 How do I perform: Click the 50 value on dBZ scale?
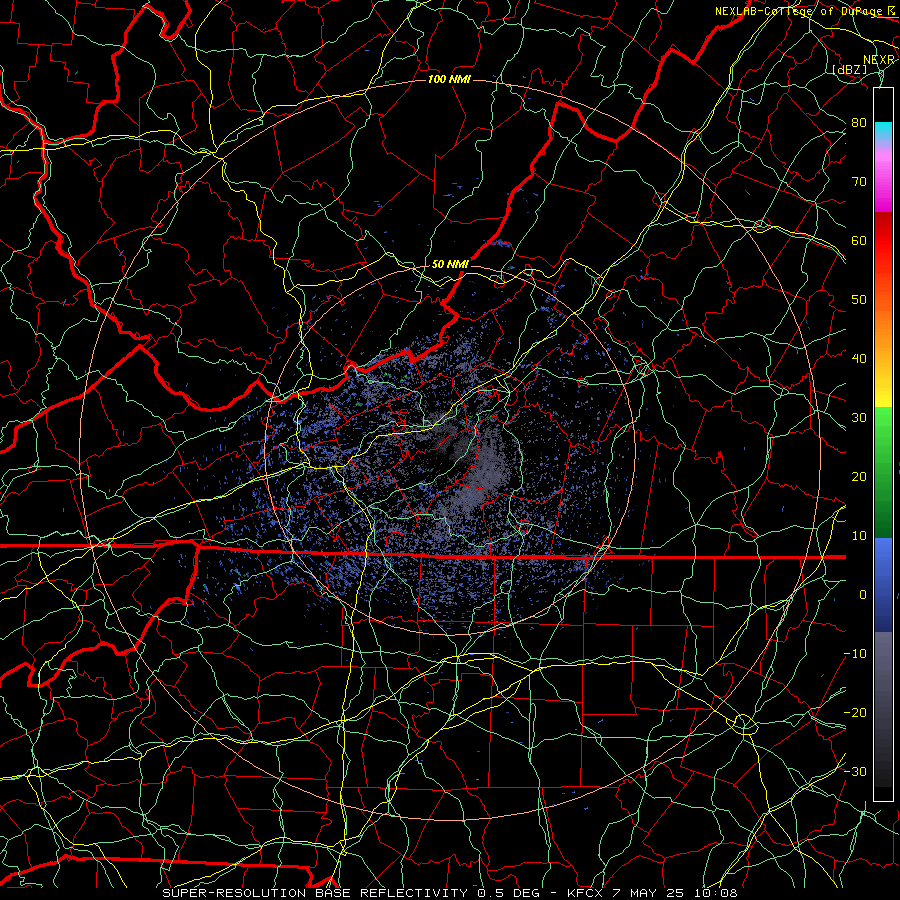859,300
